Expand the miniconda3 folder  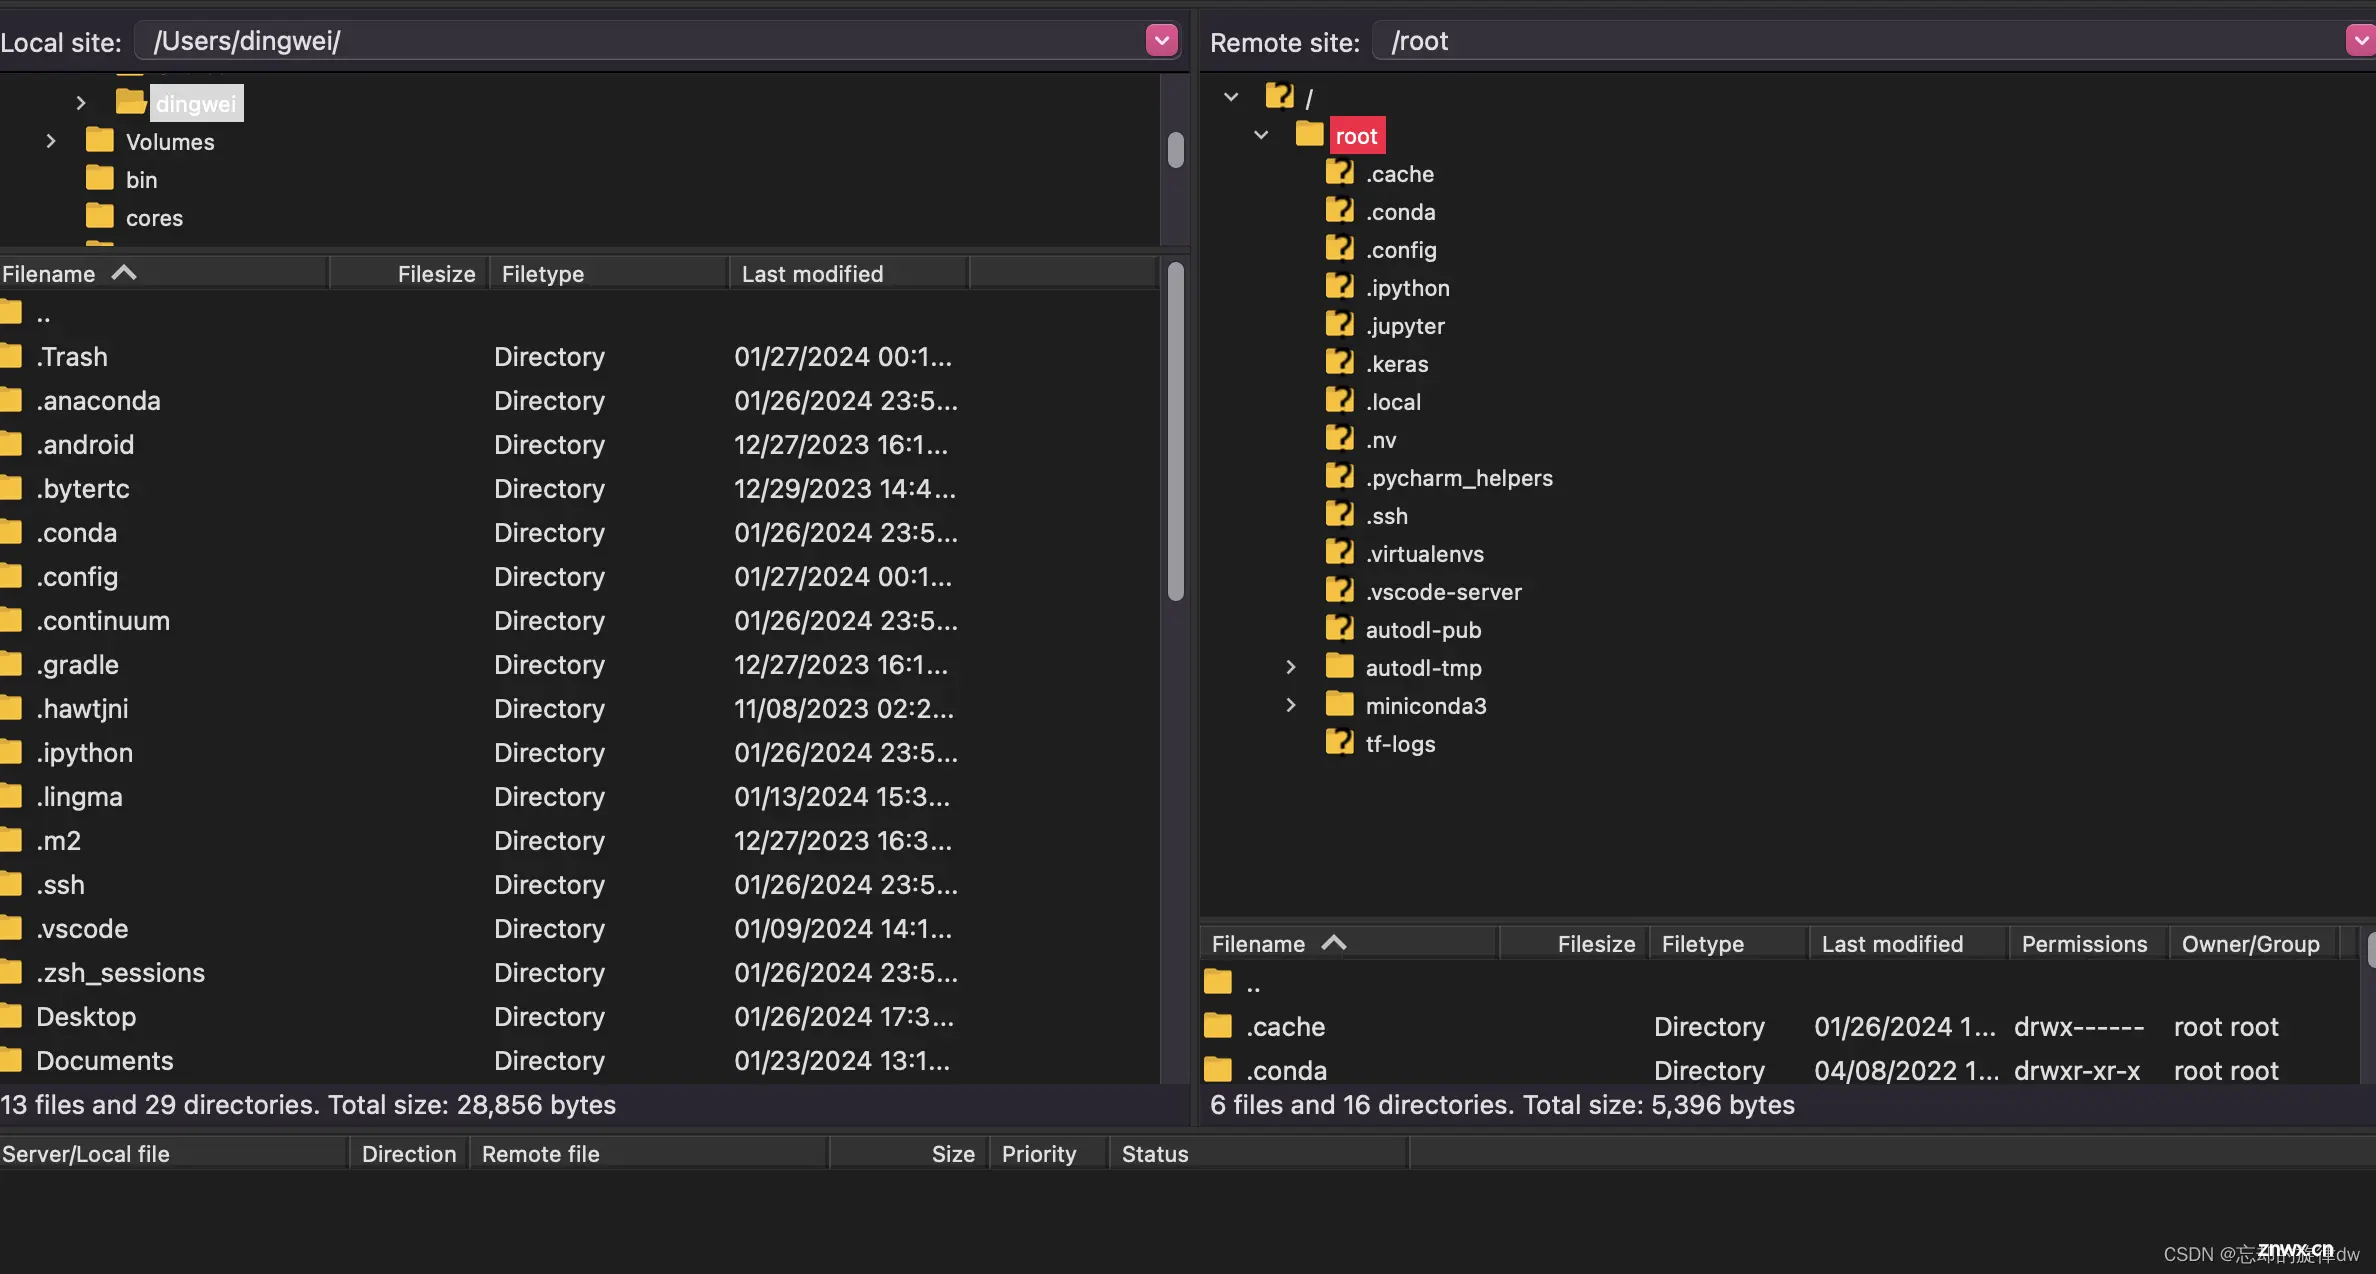coord(1289,705)
